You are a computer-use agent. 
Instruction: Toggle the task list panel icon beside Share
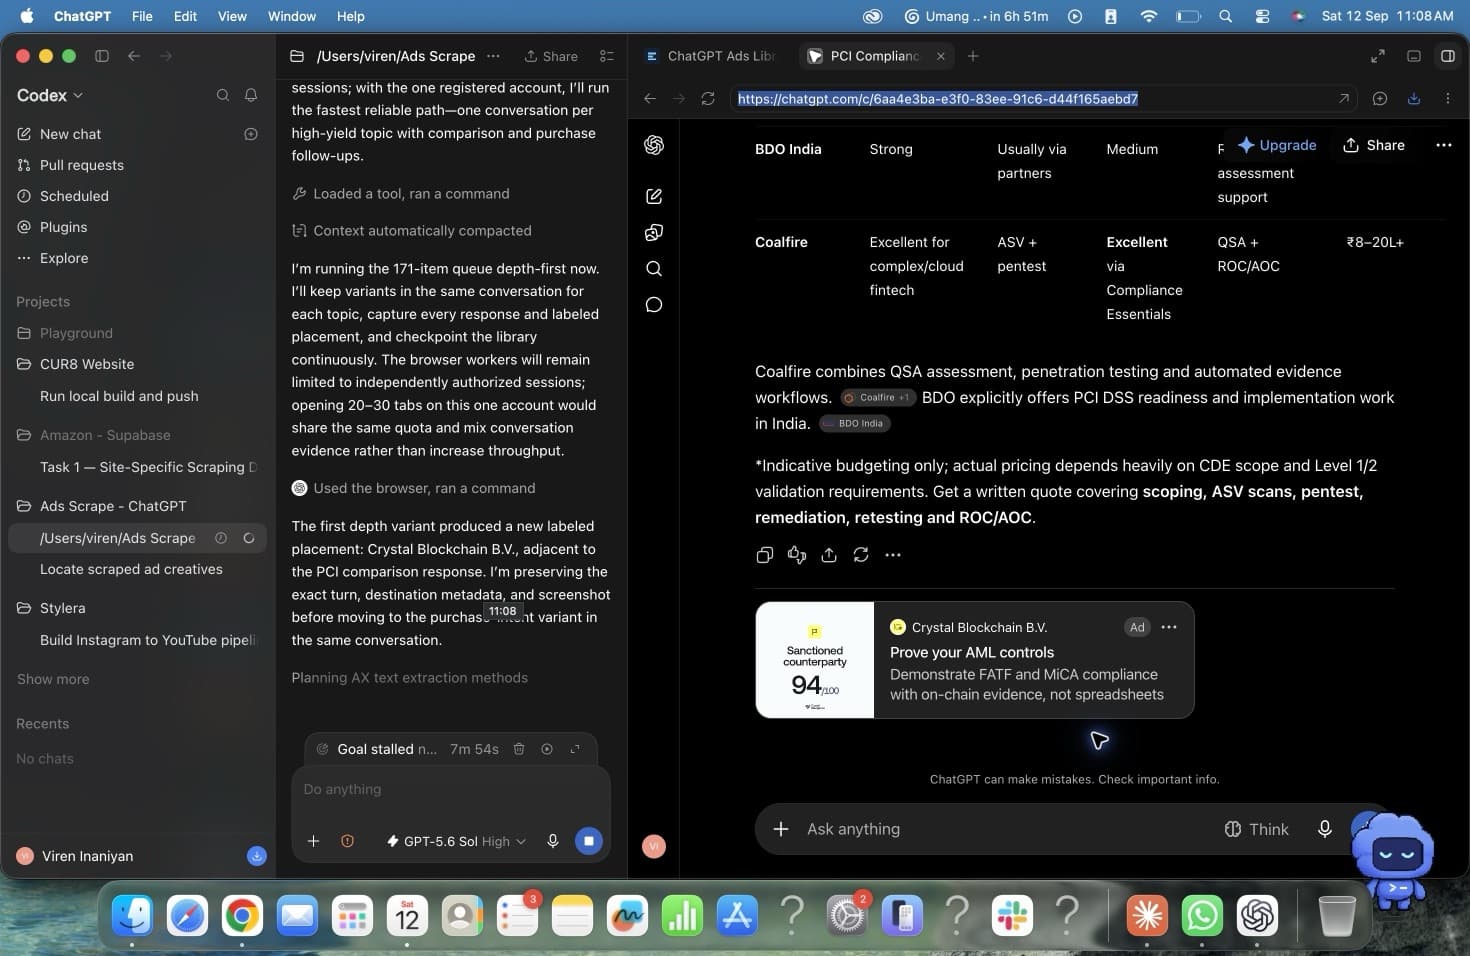[x=606, y=56]
